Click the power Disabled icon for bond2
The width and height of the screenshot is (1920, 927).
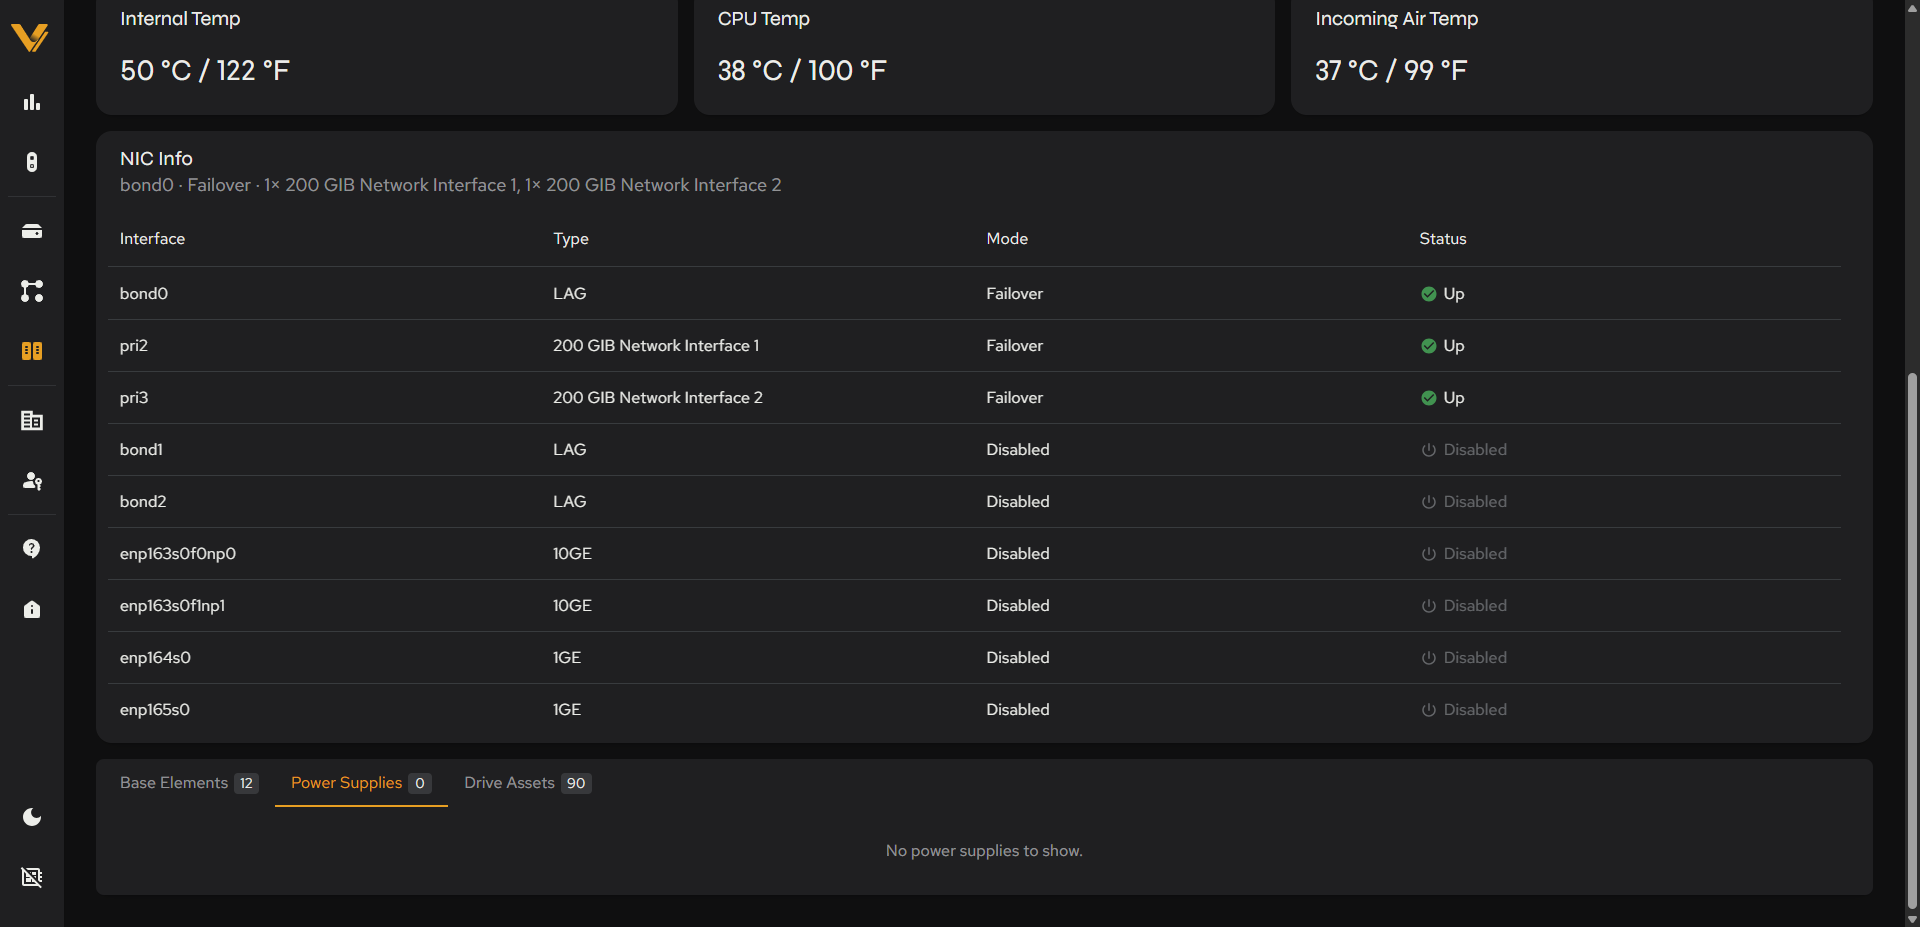click(1429, 502)
